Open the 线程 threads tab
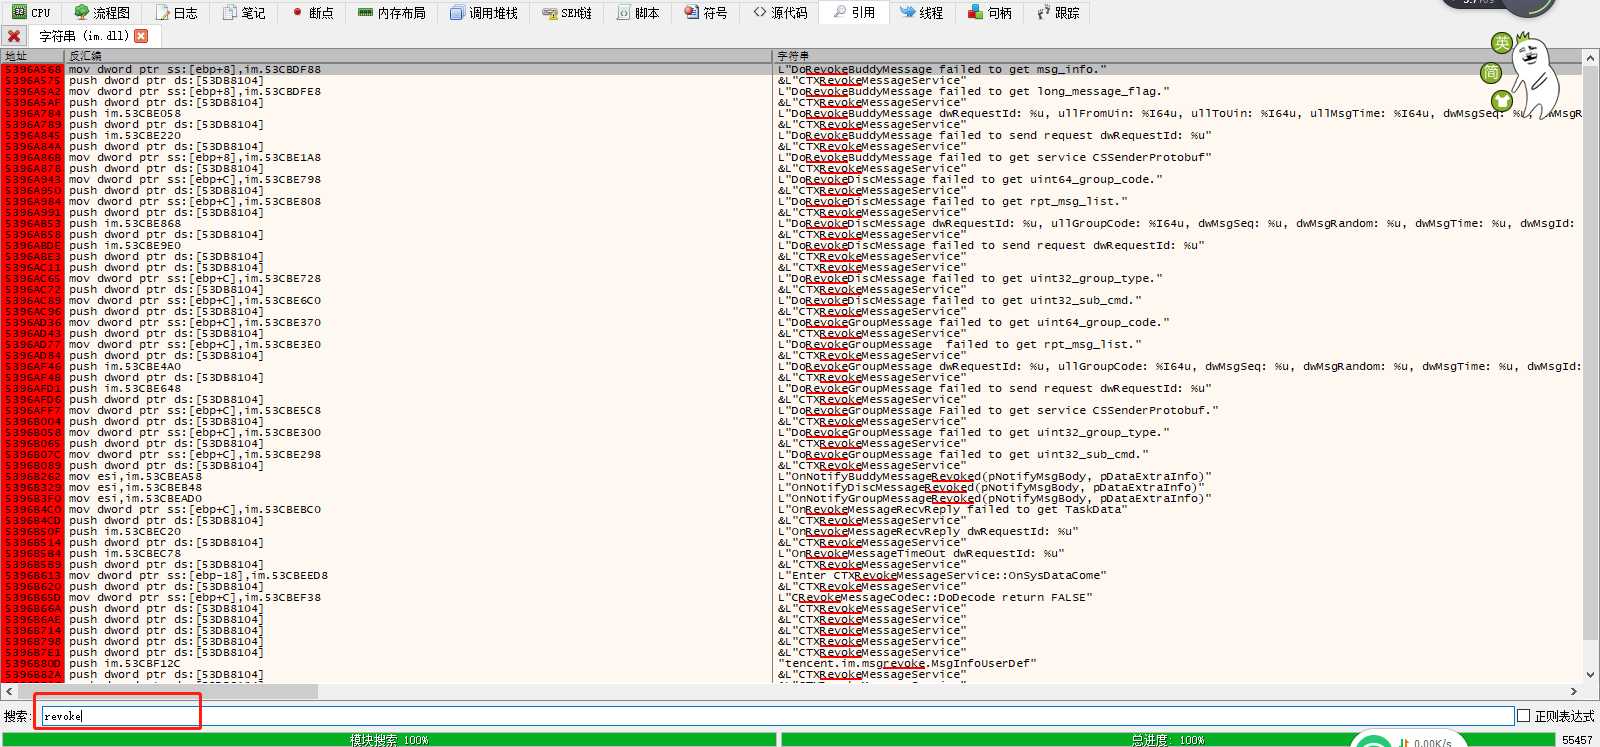 click(922, 13)
